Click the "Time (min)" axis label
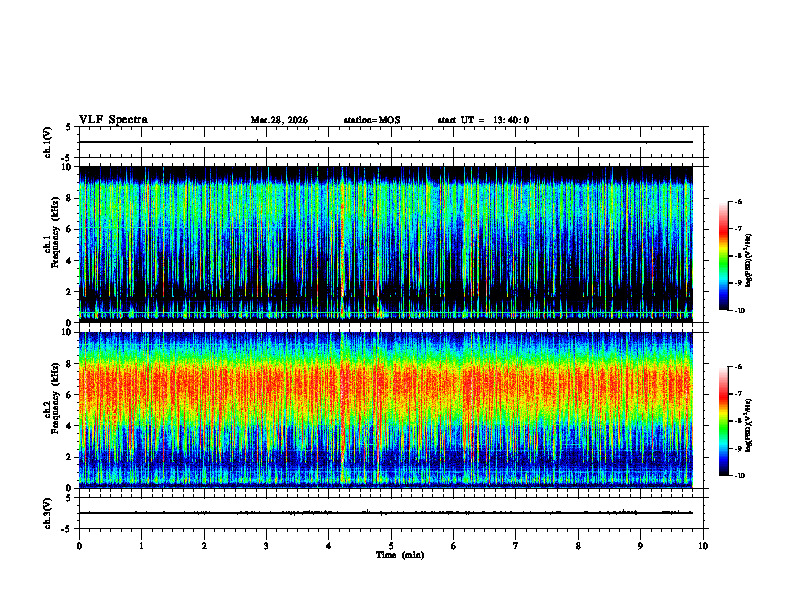 click(400, 555)
